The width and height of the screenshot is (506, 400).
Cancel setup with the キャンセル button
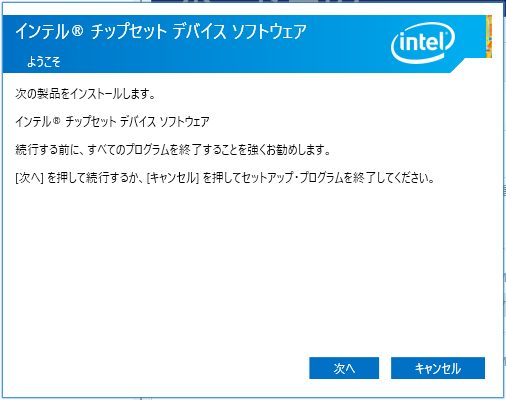438,368
